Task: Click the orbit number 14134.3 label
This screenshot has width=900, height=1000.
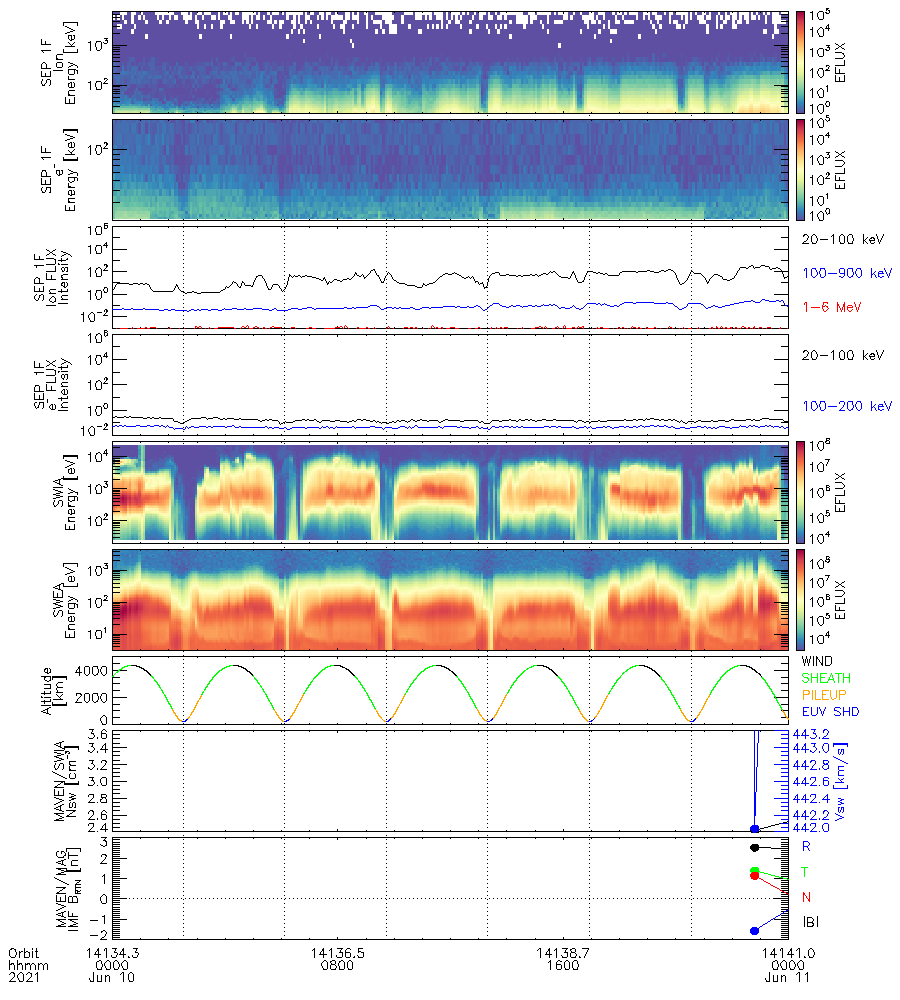Action: [112, 953]
